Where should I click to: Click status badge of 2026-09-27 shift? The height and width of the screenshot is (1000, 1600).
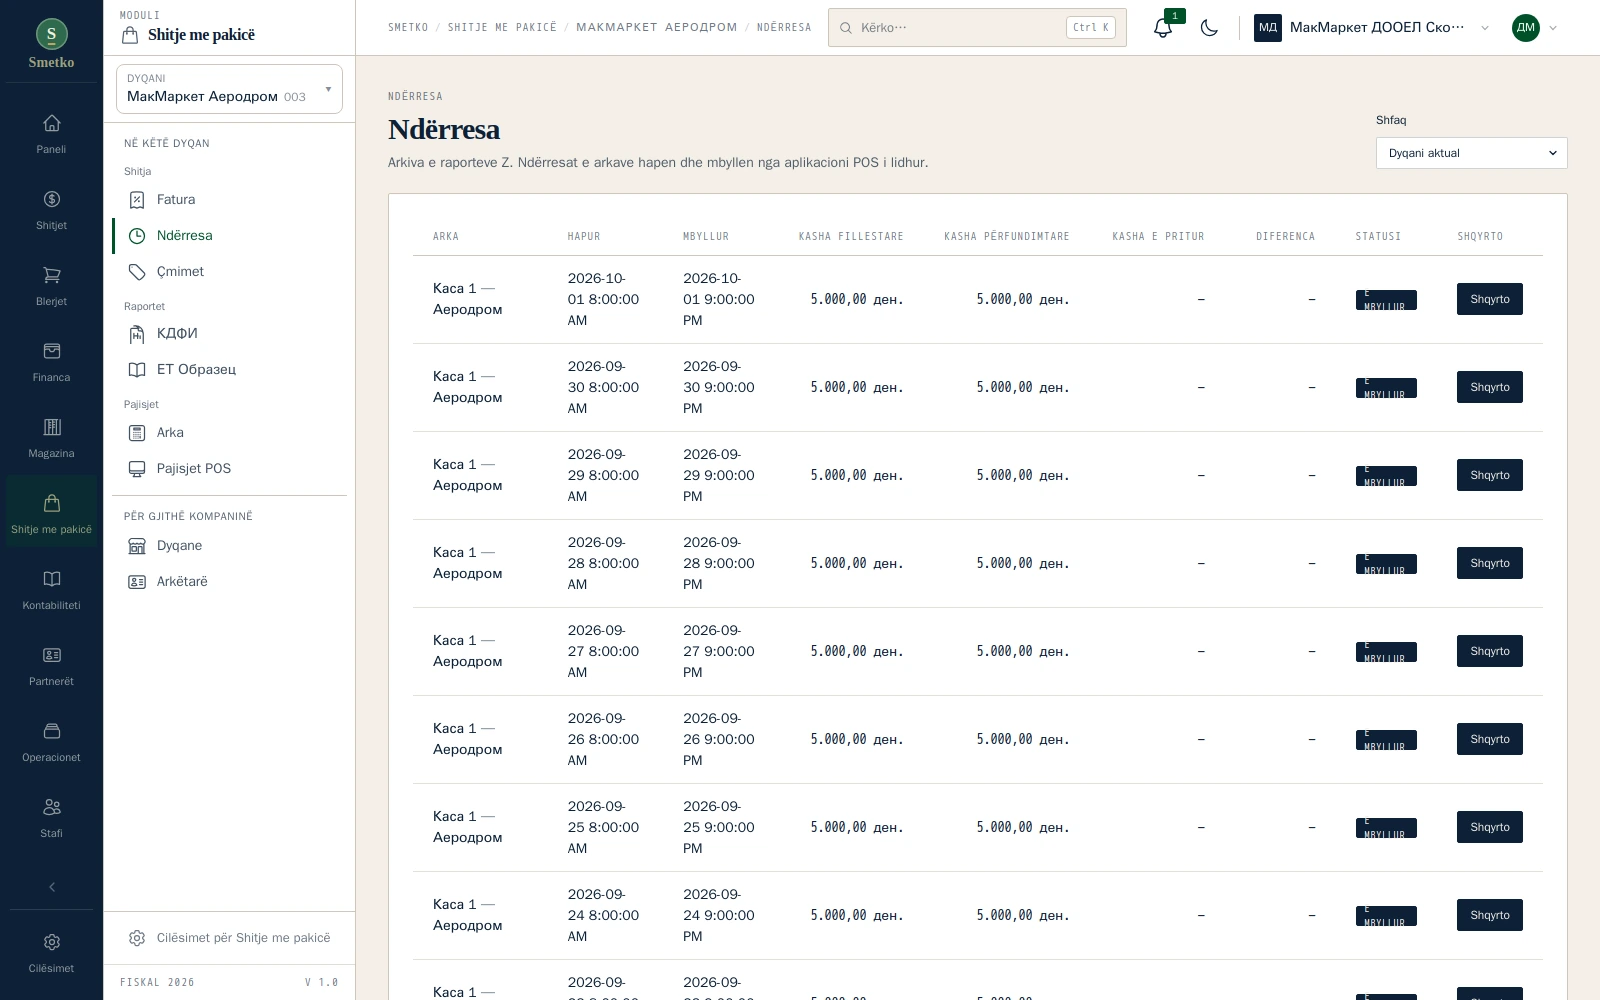coord(1386,652)
